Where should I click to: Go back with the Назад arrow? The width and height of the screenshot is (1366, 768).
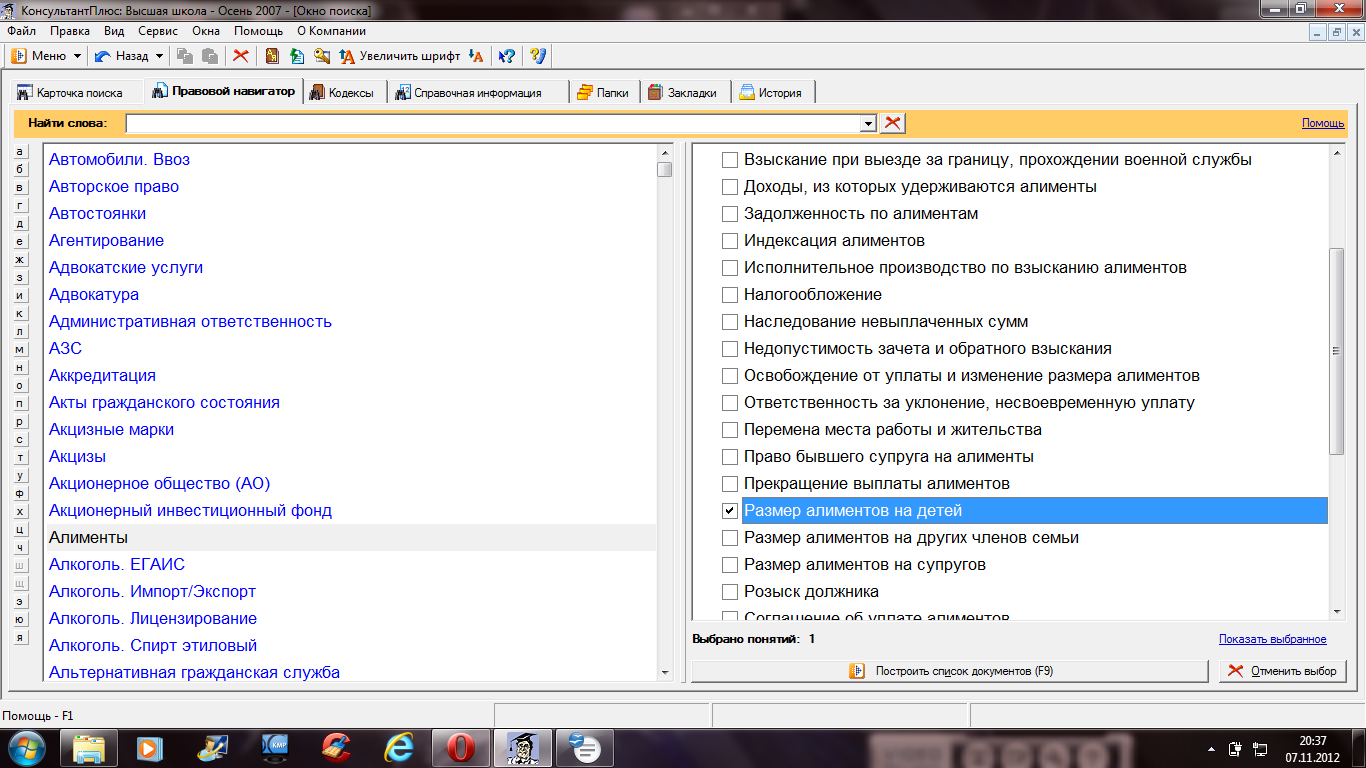click(x=122, y=56)
